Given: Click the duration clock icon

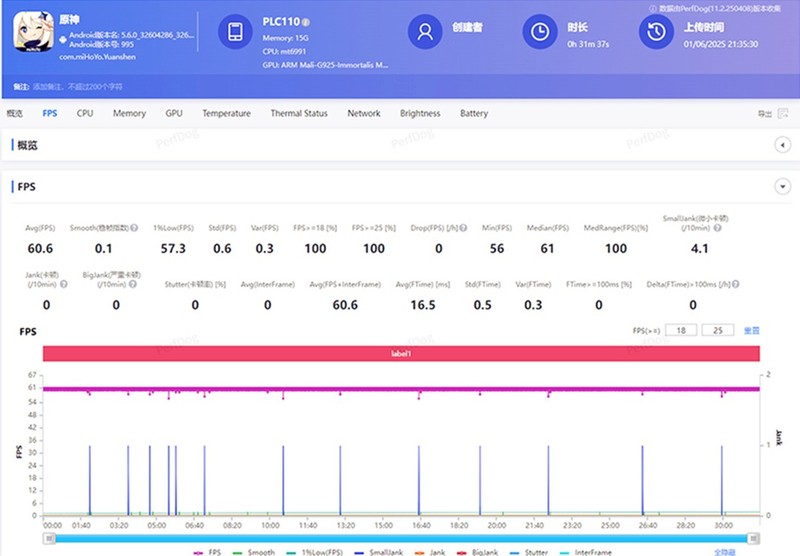Looking at the screenshot, I should click(539, 33).
